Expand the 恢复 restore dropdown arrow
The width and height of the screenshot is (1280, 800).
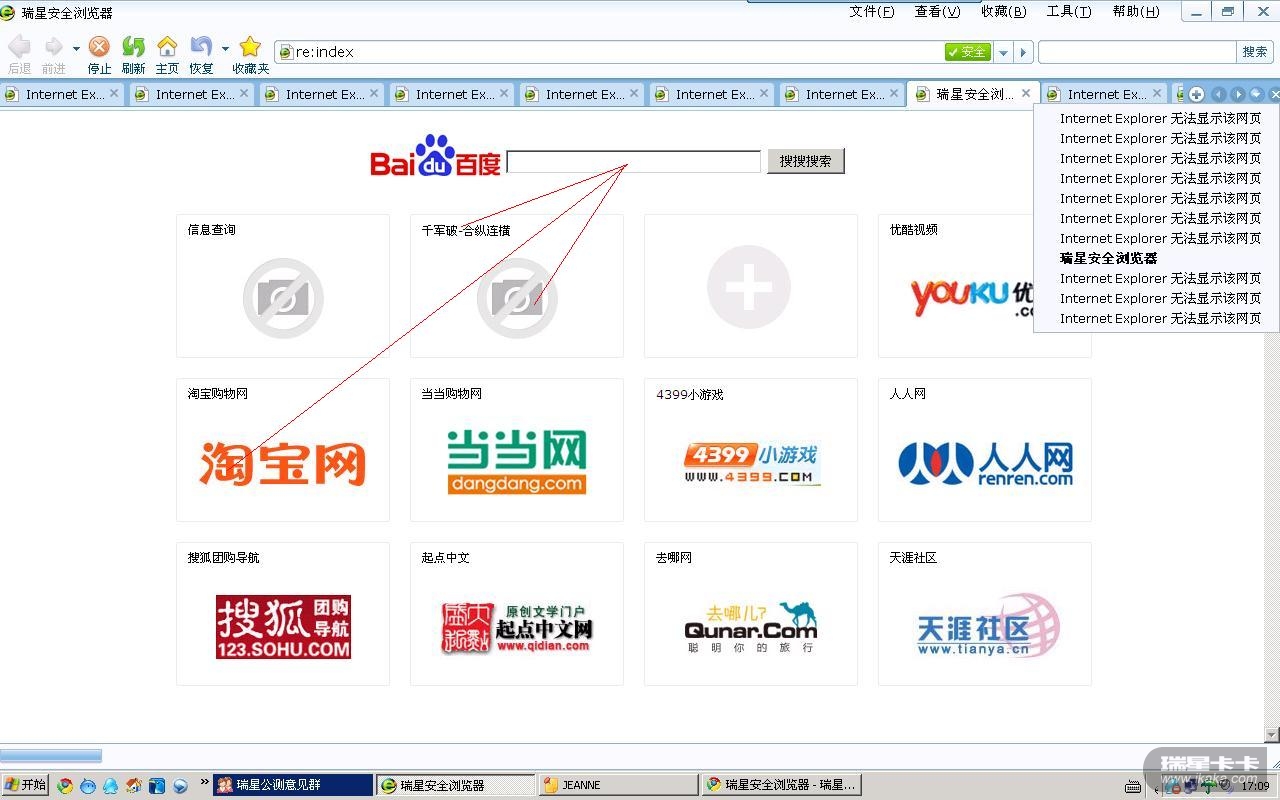[225, 48]
